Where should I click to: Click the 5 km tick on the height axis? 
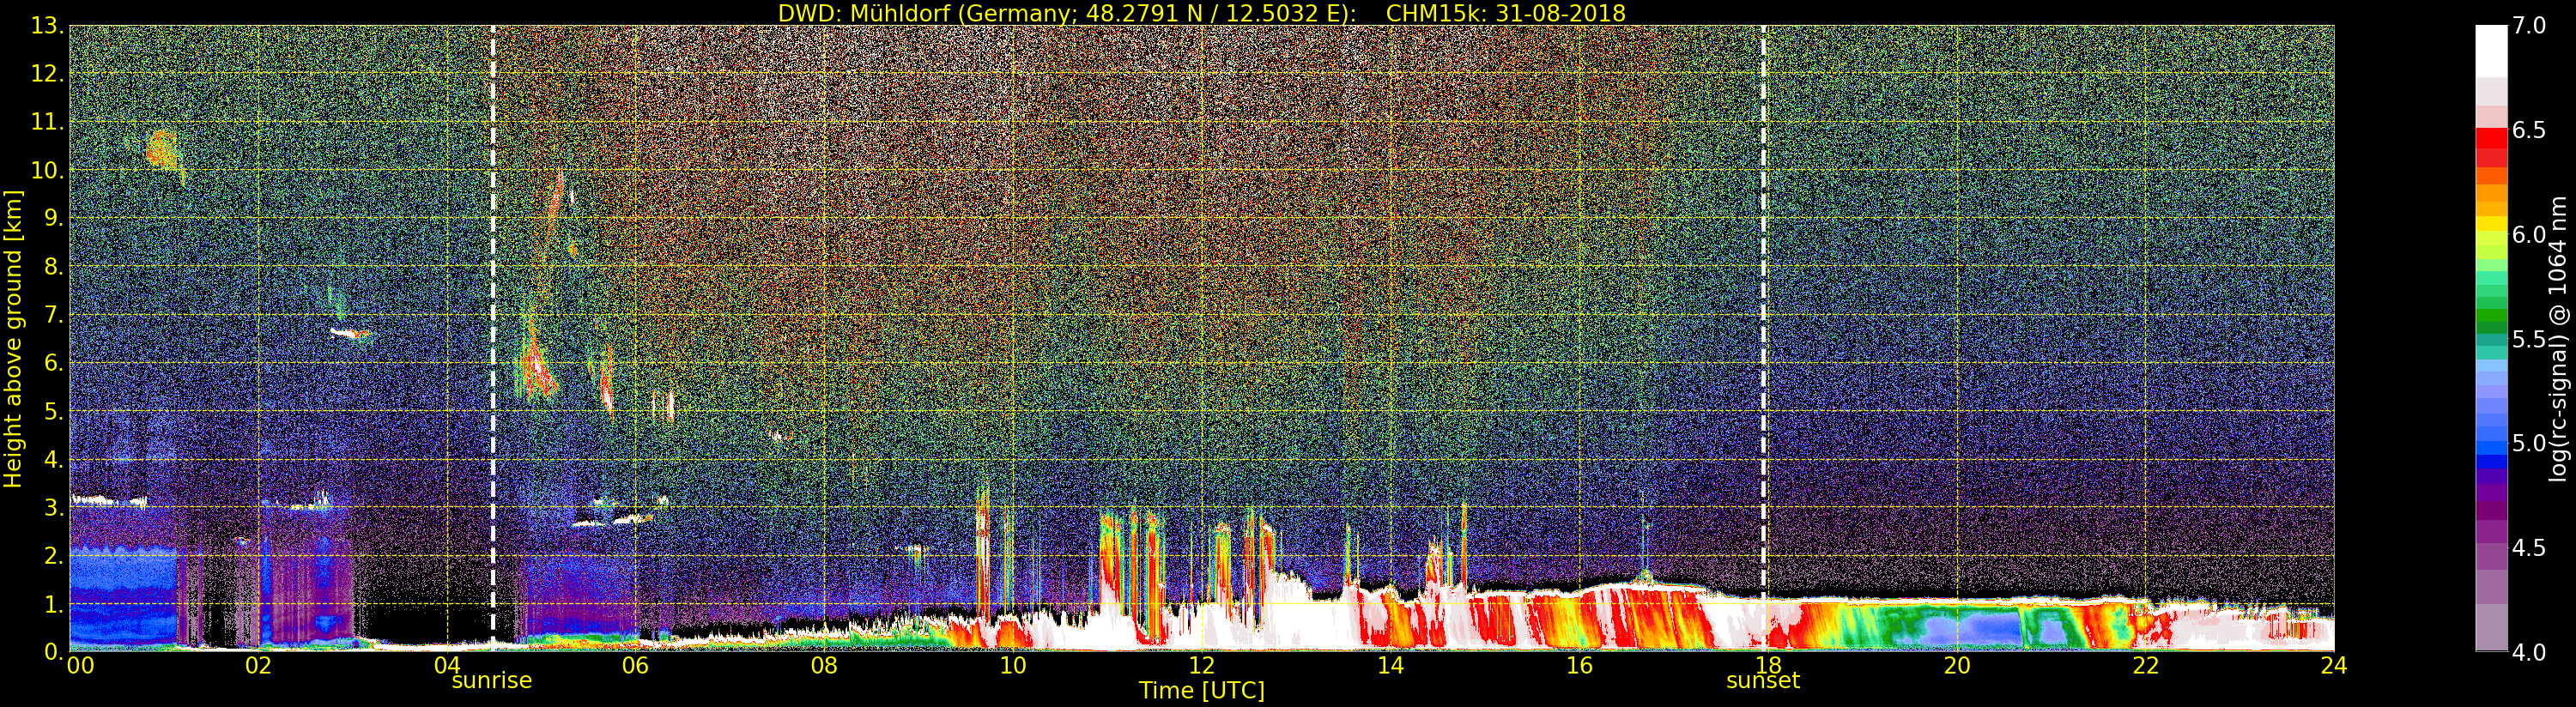52,411
